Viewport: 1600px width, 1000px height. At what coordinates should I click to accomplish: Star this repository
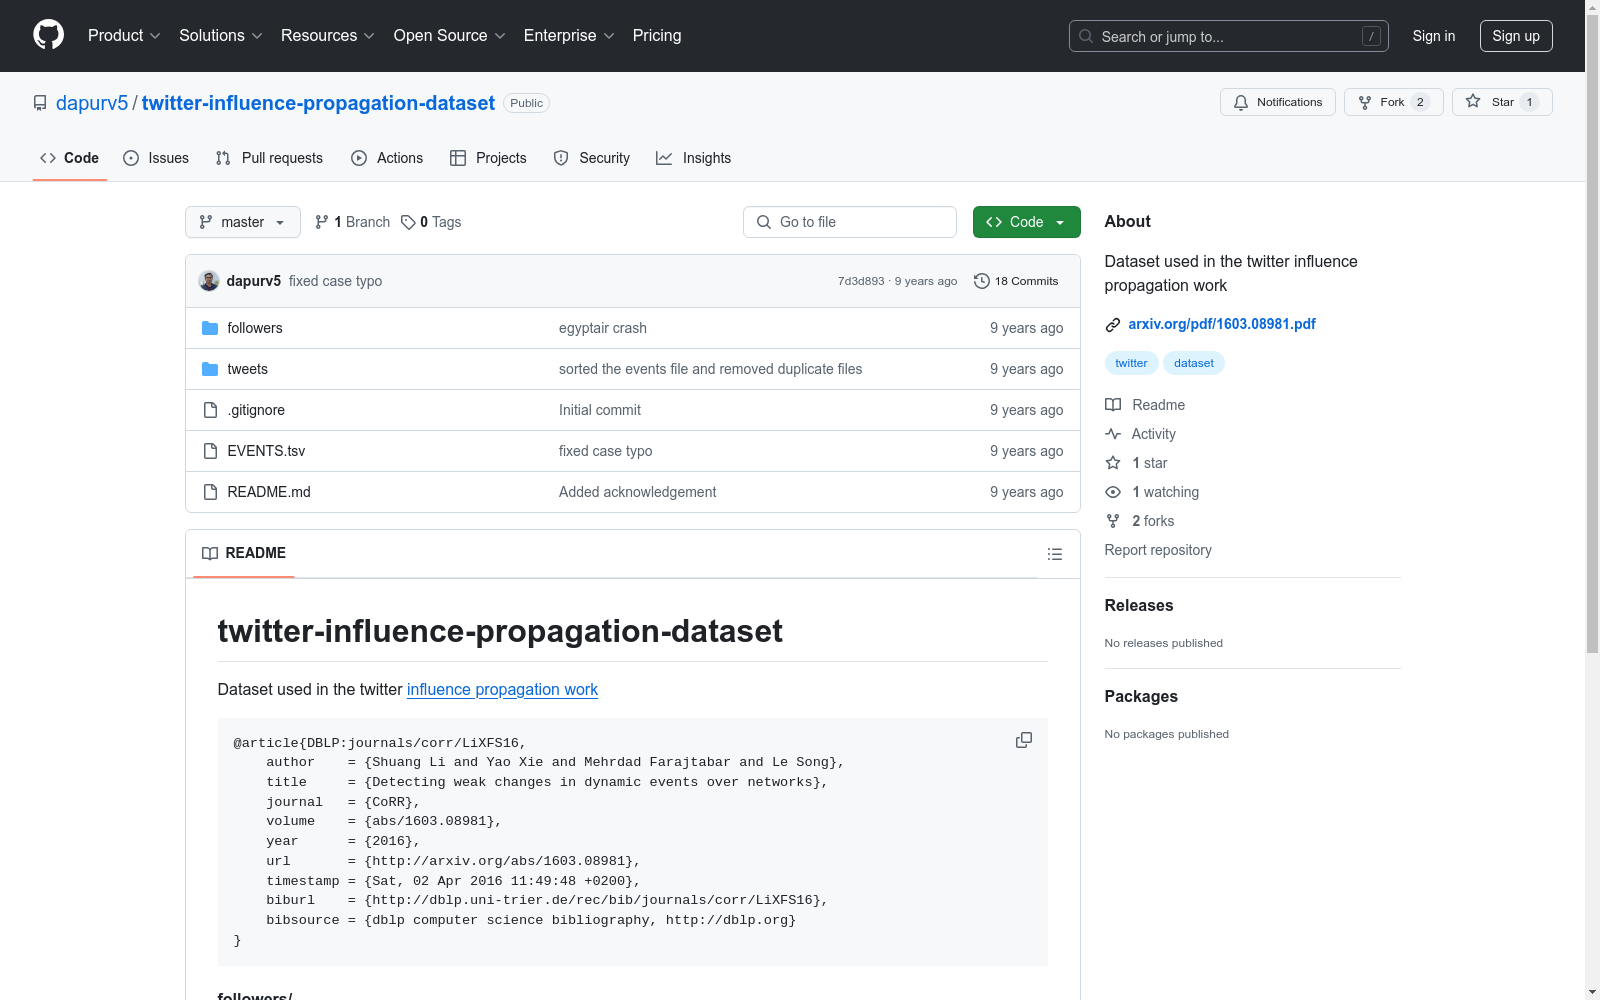[x=1502, y=102]
